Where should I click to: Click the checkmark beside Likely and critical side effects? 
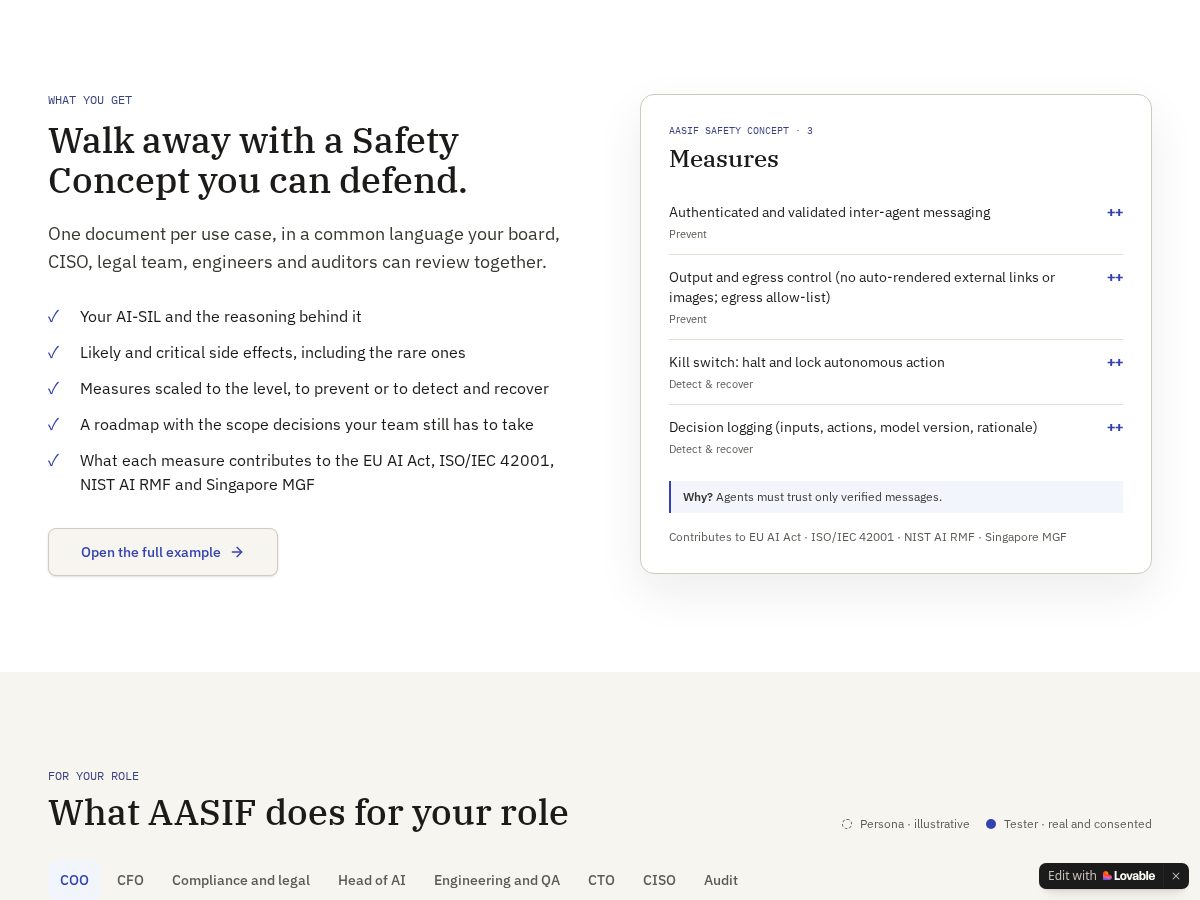click(54, 353)
